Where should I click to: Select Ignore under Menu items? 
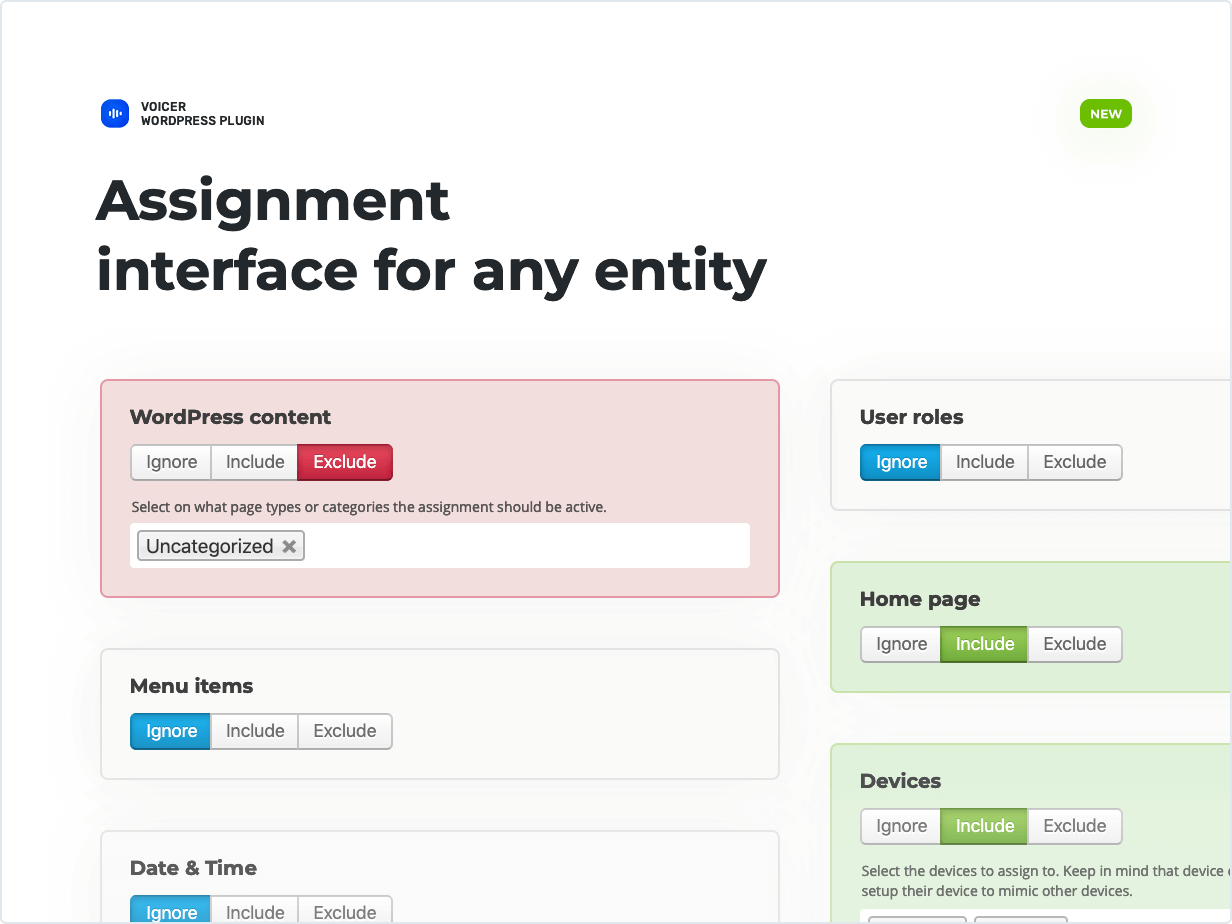(x=171, y=731)
